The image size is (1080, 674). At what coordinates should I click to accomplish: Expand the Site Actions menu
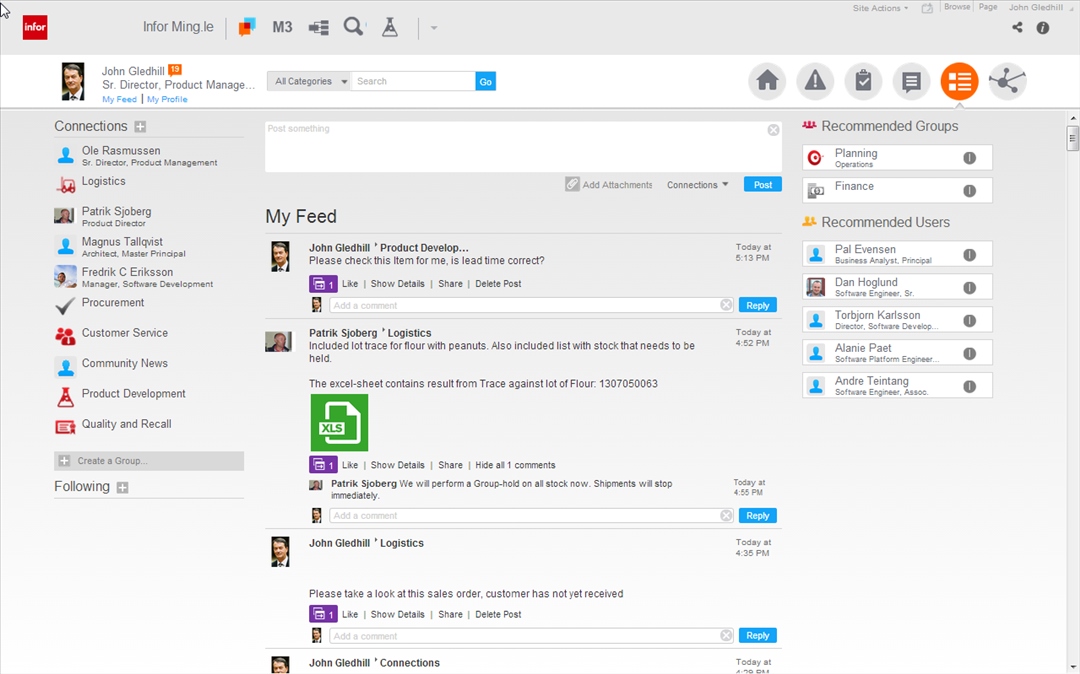pyautogui.click(x=880, y=8)
